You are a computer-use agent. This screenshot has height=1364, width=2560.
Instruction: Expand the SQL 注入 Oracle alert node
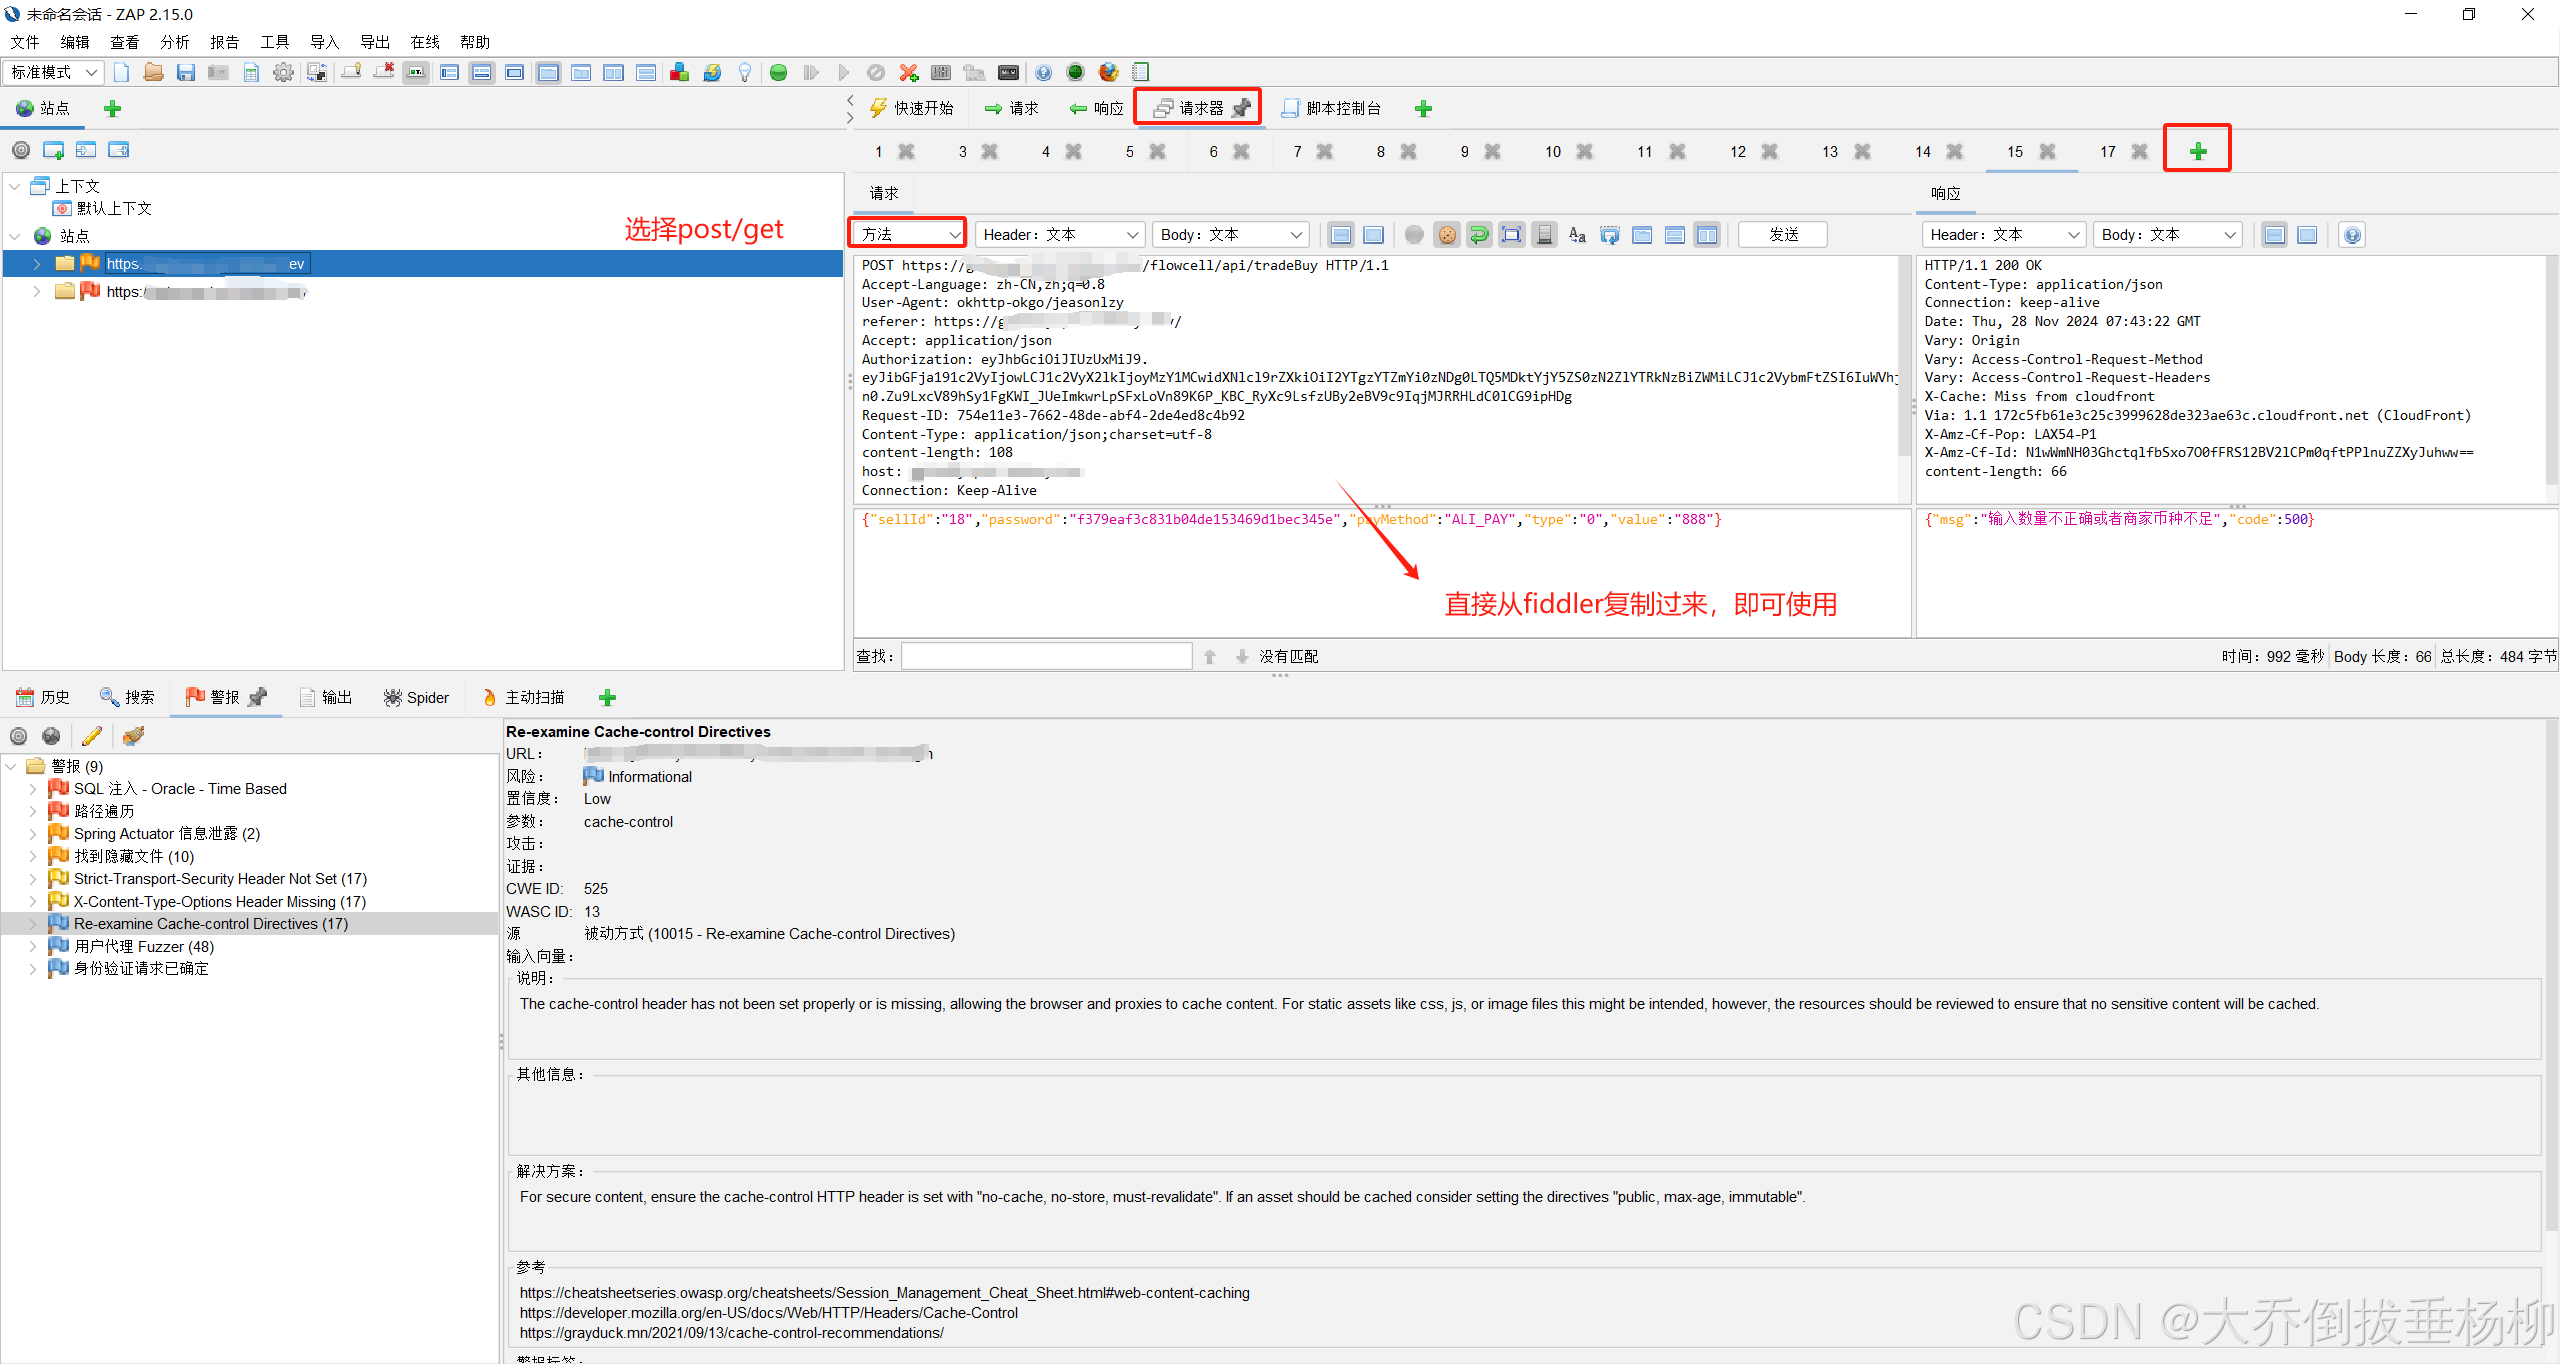32,789
